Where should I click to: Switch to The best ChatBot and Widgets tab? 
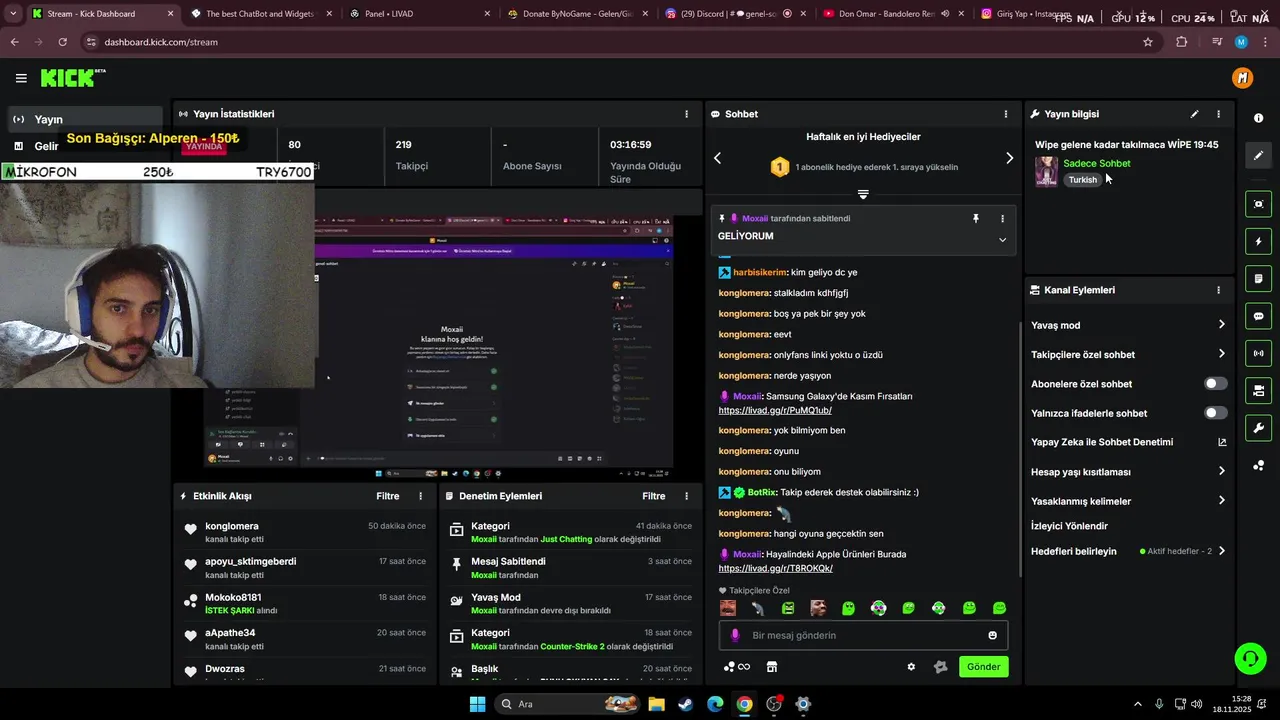point(260,14)
